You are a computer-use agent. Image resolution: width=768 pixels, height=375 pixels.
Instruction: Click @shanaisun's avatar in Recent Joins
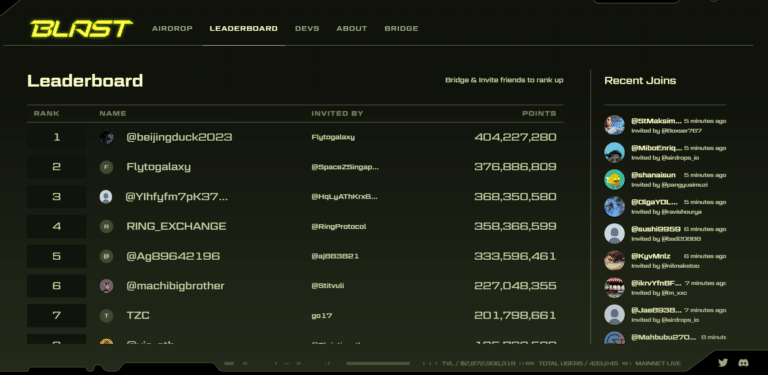pyautogui.click(x=614, y=180)
